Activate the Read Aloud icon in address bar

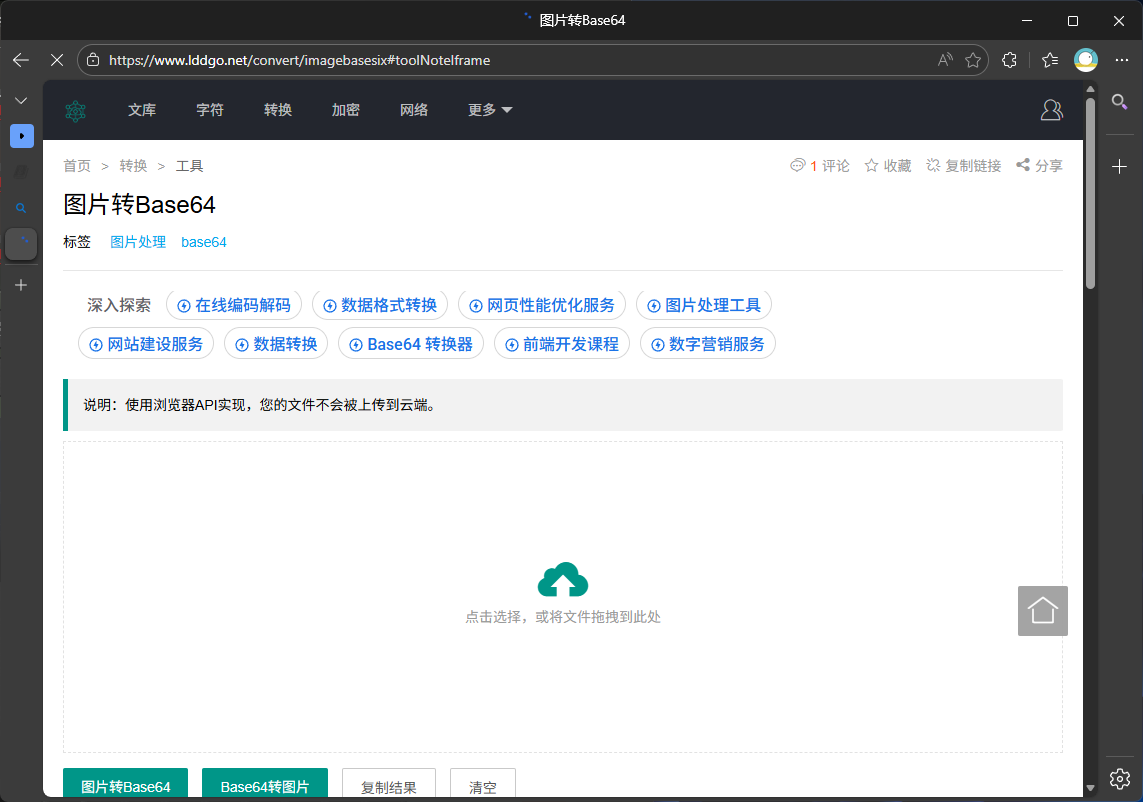click(945, 60)
